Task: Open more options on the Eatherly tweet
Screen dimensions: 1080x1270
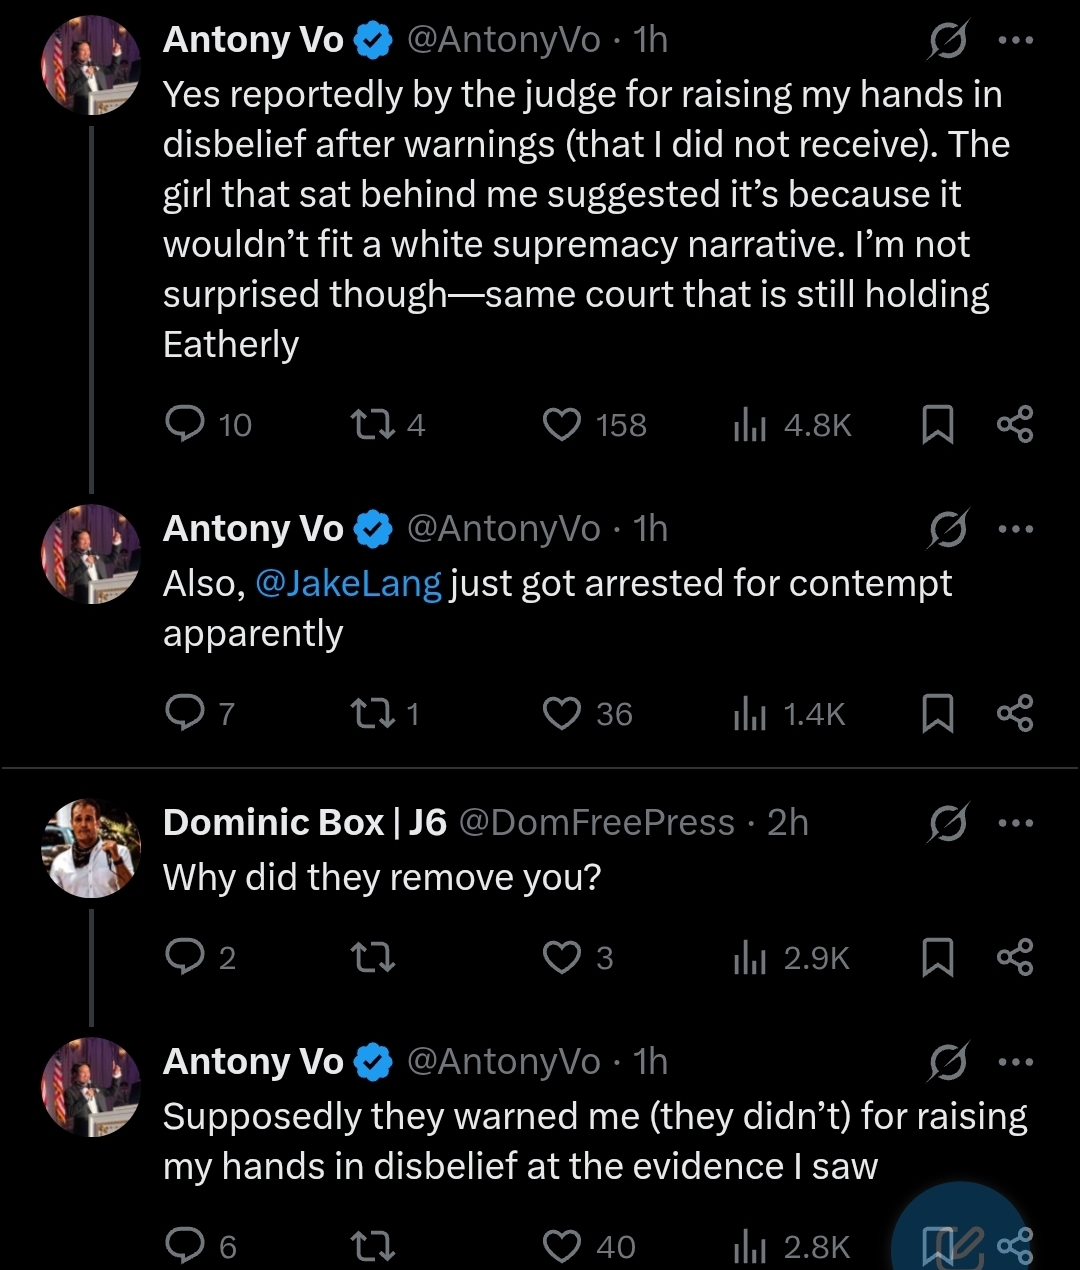Action: tap(1016, 41)
